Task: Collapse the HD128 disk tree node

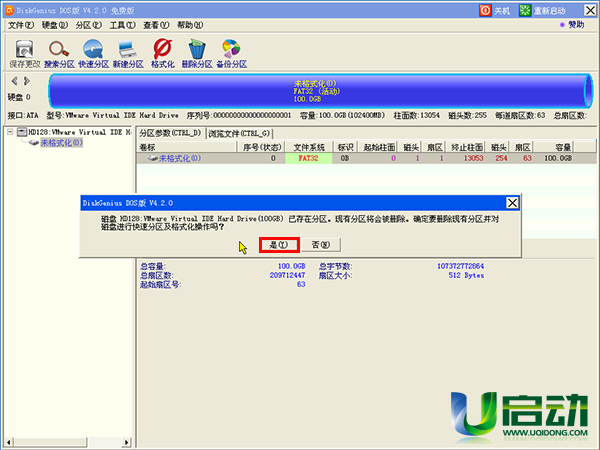Action: (10, 132)
